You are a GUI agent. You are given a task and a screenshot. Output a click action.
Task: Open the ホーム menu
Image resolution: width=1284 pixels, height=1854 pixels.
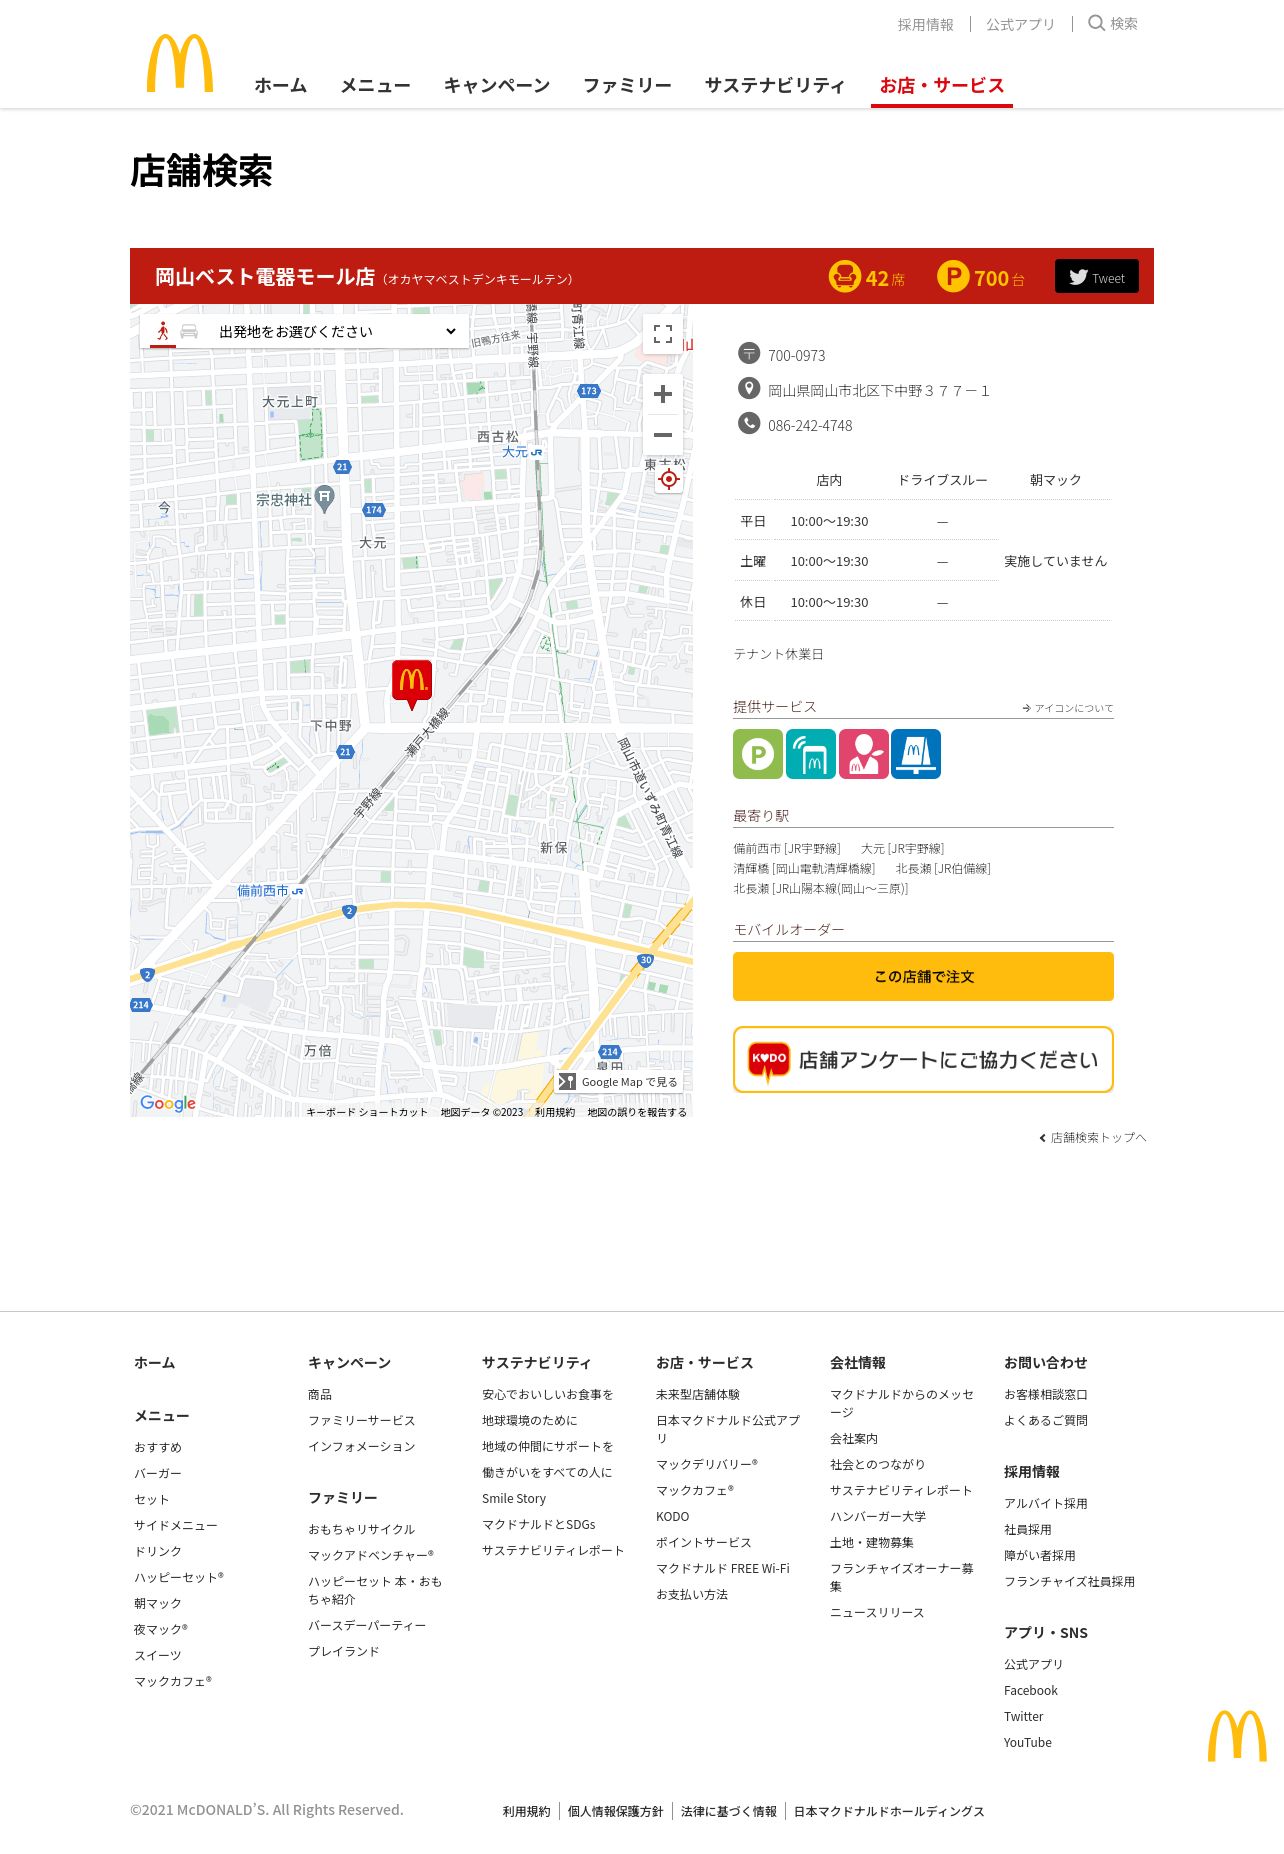coord(280,85)
